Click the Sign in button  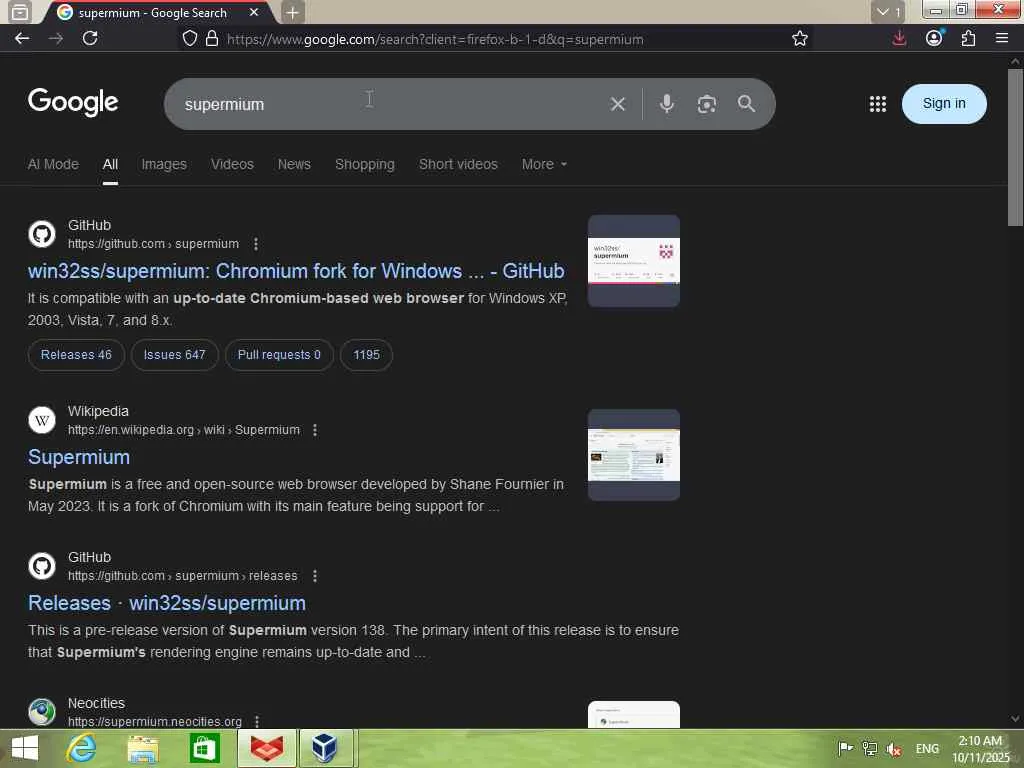pos(944,104)
